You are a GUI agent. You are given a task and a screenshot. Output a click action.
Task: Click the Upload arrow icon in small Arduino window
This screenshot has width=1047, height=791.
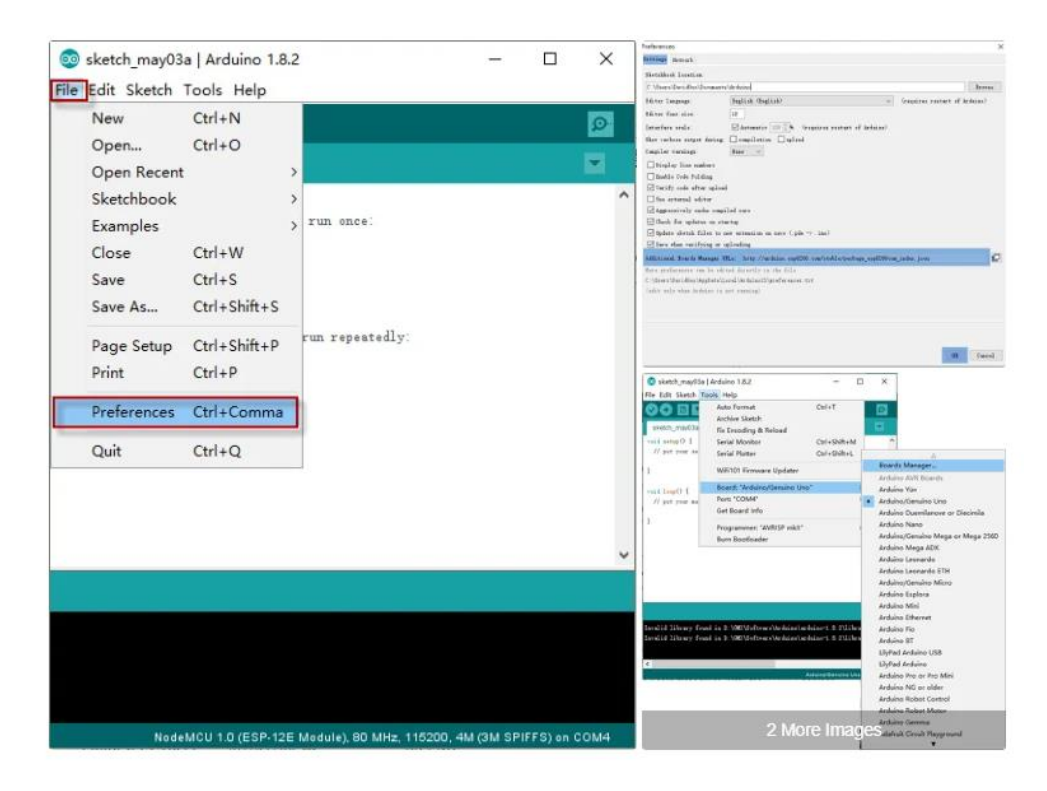(x=666, y=410)
